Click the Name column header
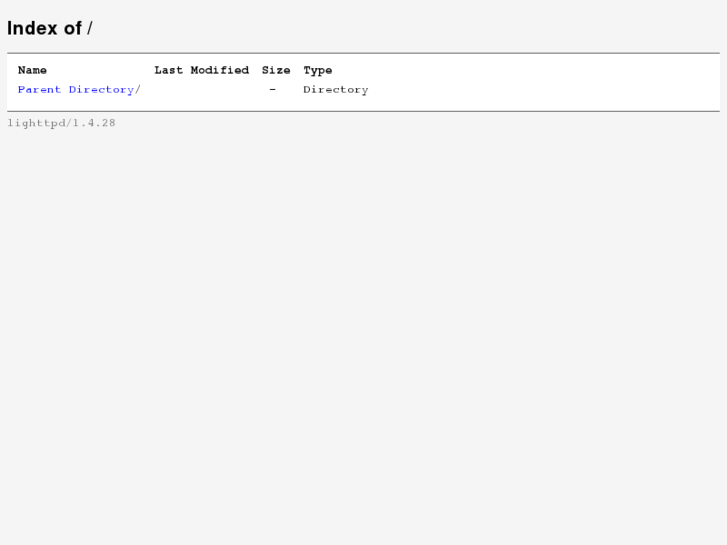 click(x=32, y=70)
